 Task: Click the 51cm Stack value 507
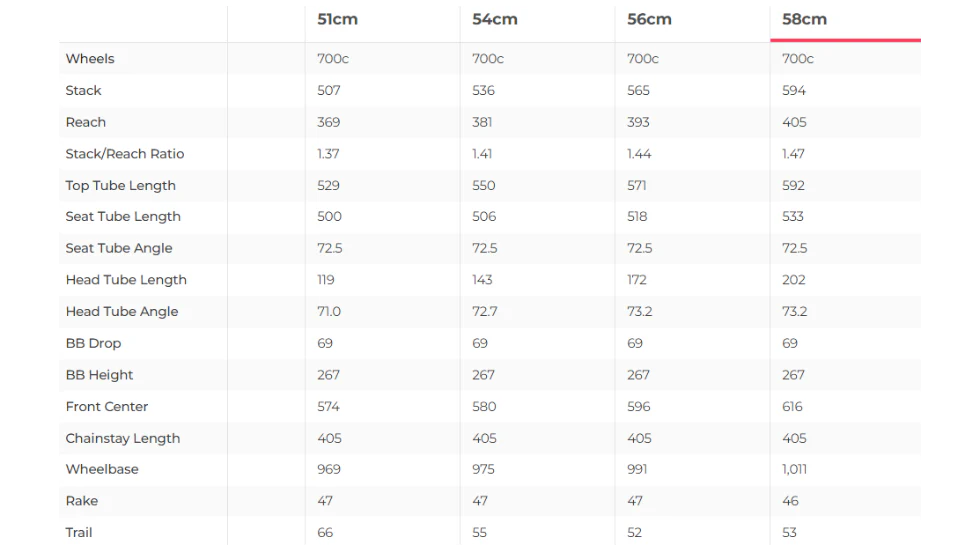pyautogui.click(x=329, y=91)
